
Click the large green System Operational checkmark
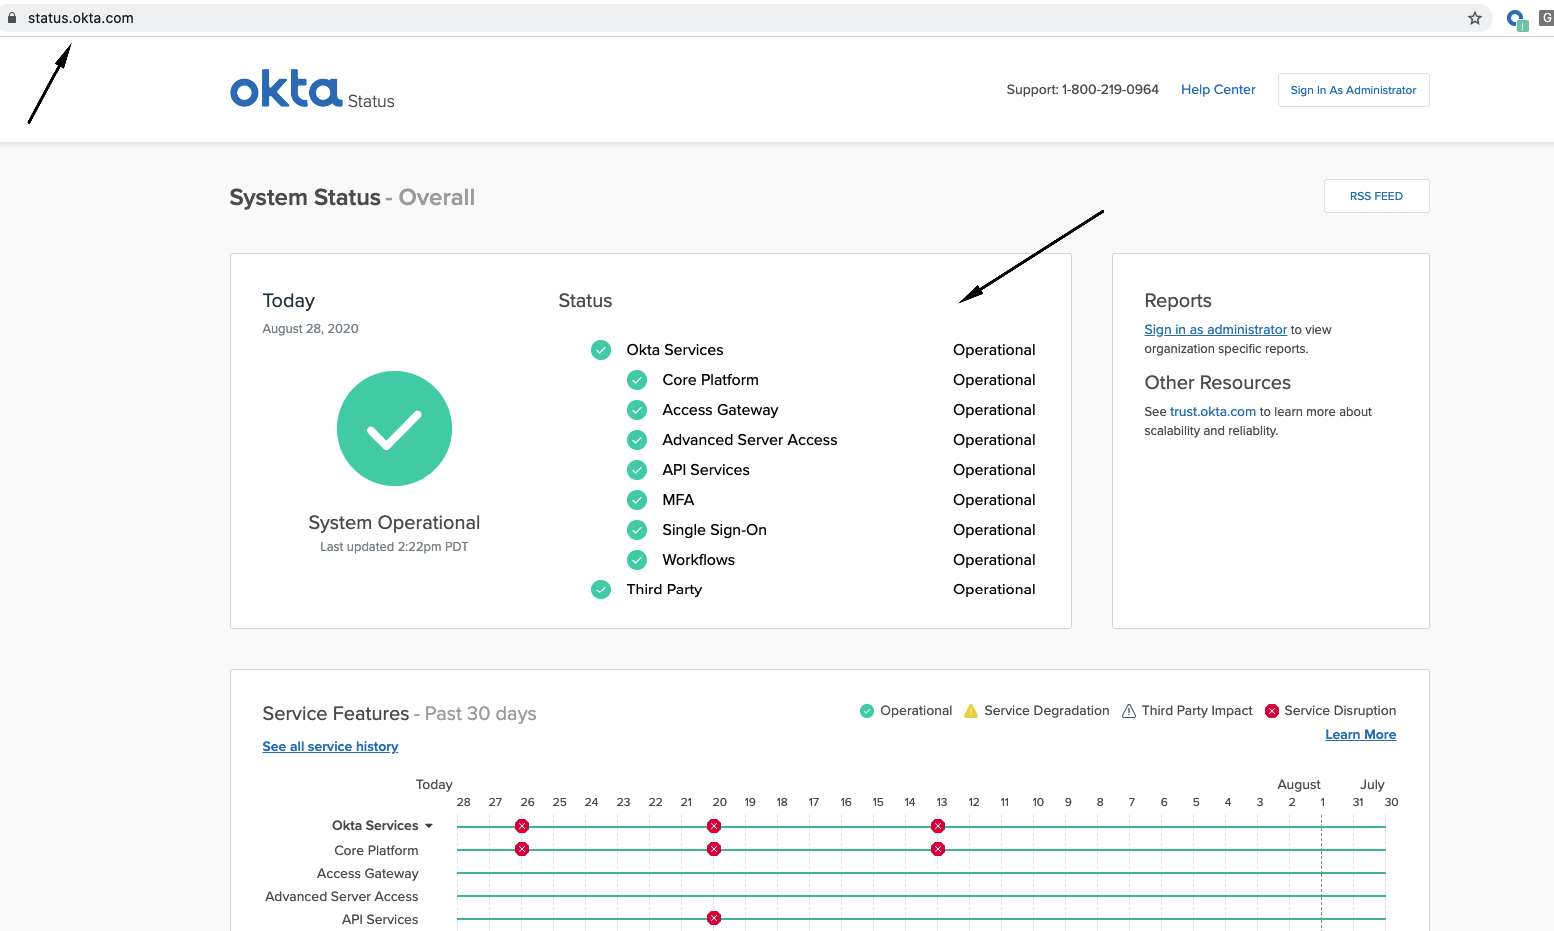pos(394,429)
